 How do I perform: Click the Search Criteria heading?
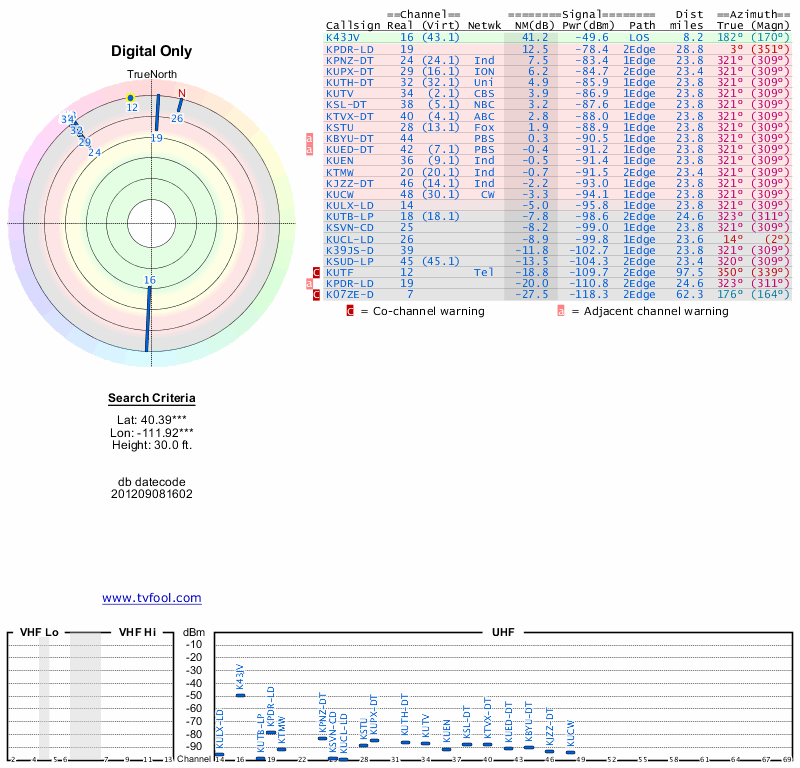tap(152, 399)
